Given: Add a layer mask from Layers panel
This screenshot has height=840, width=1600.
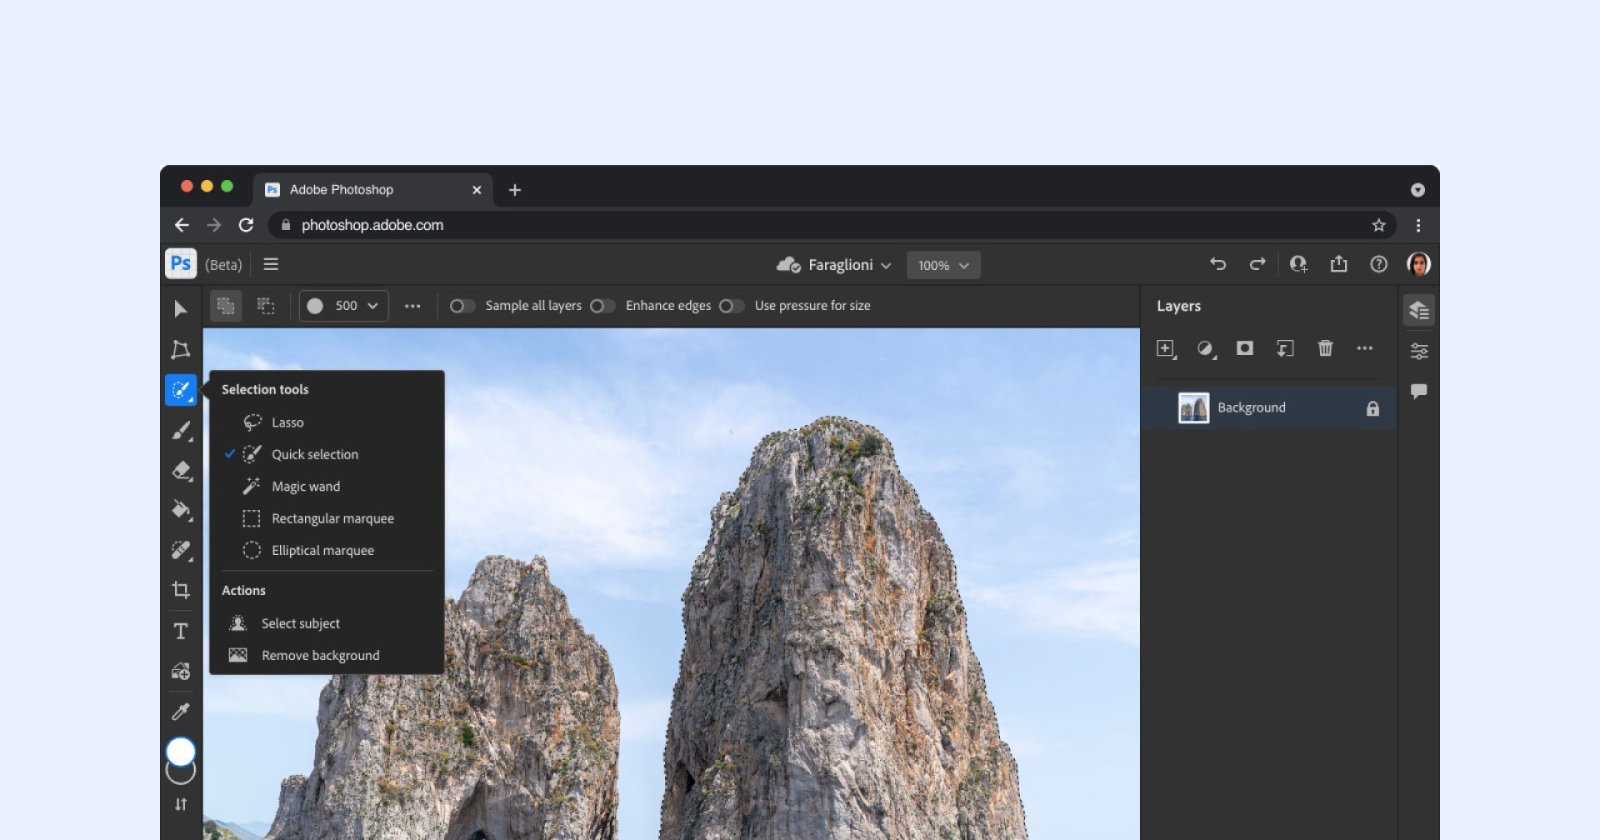Looking at the screenshot, I should [x=1245, y=348].
